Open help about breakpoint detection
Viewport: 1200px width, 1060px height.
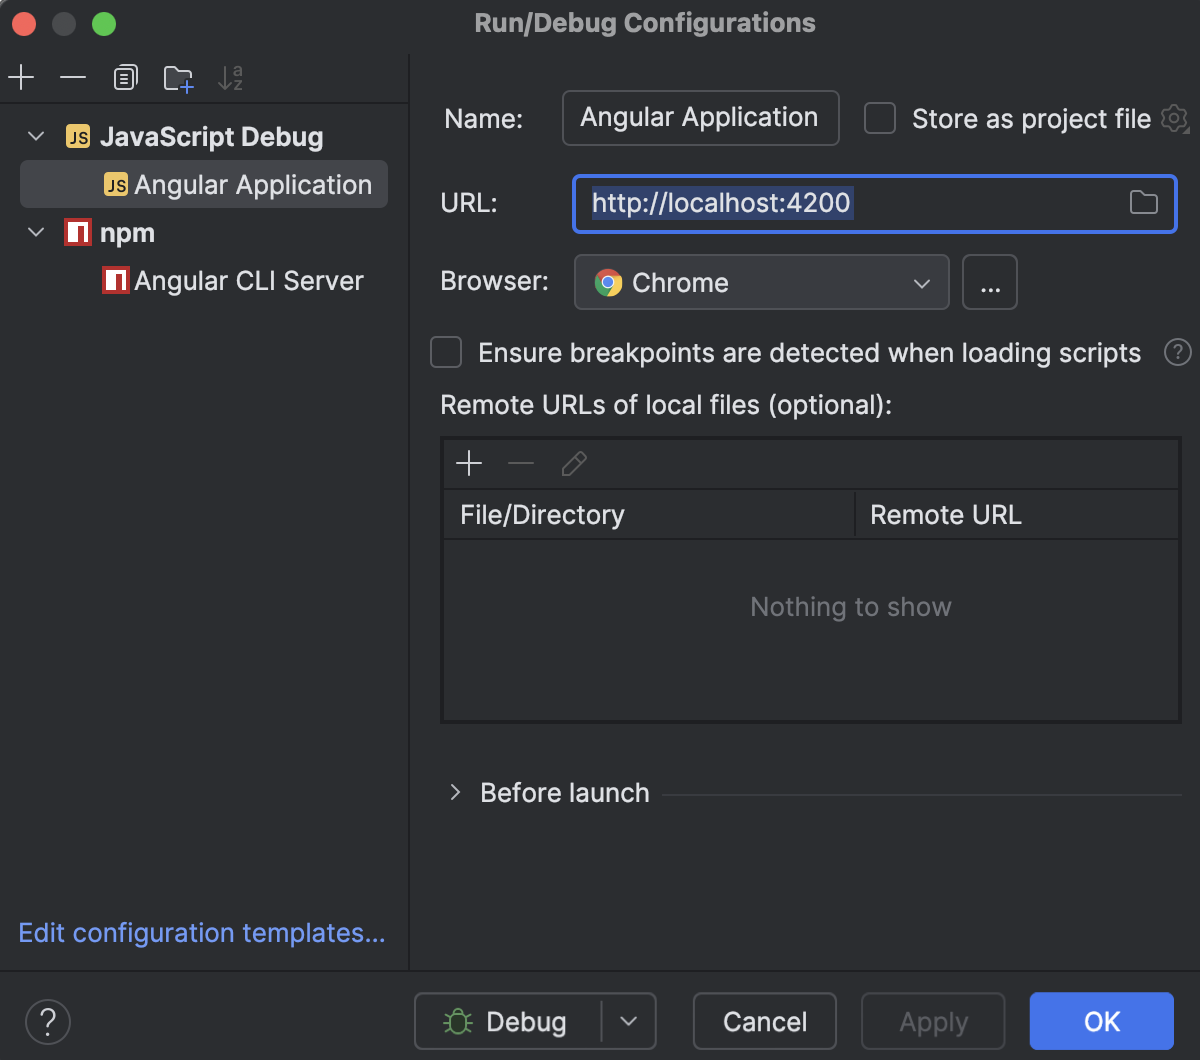(x=1177, y=352)
